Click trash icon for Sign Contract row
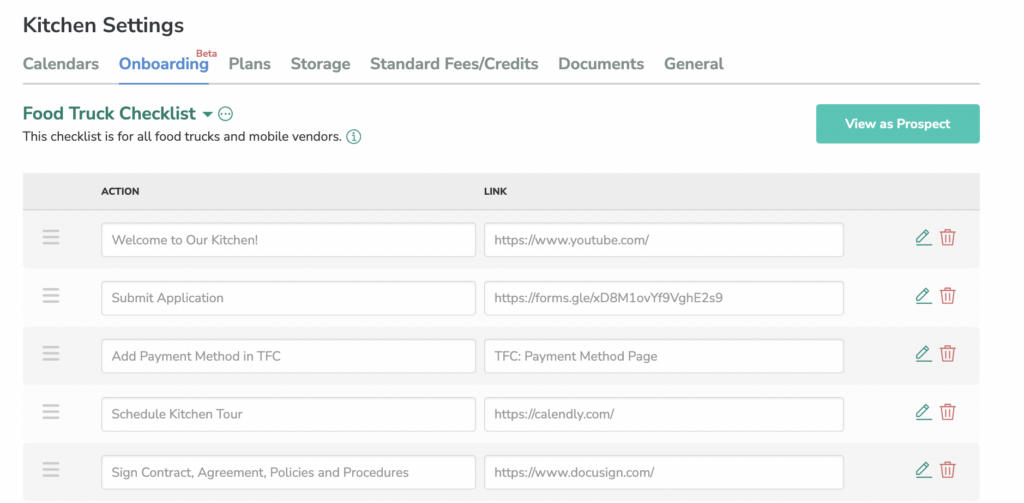Screen dimensions: 1024x503 point(948,470)
